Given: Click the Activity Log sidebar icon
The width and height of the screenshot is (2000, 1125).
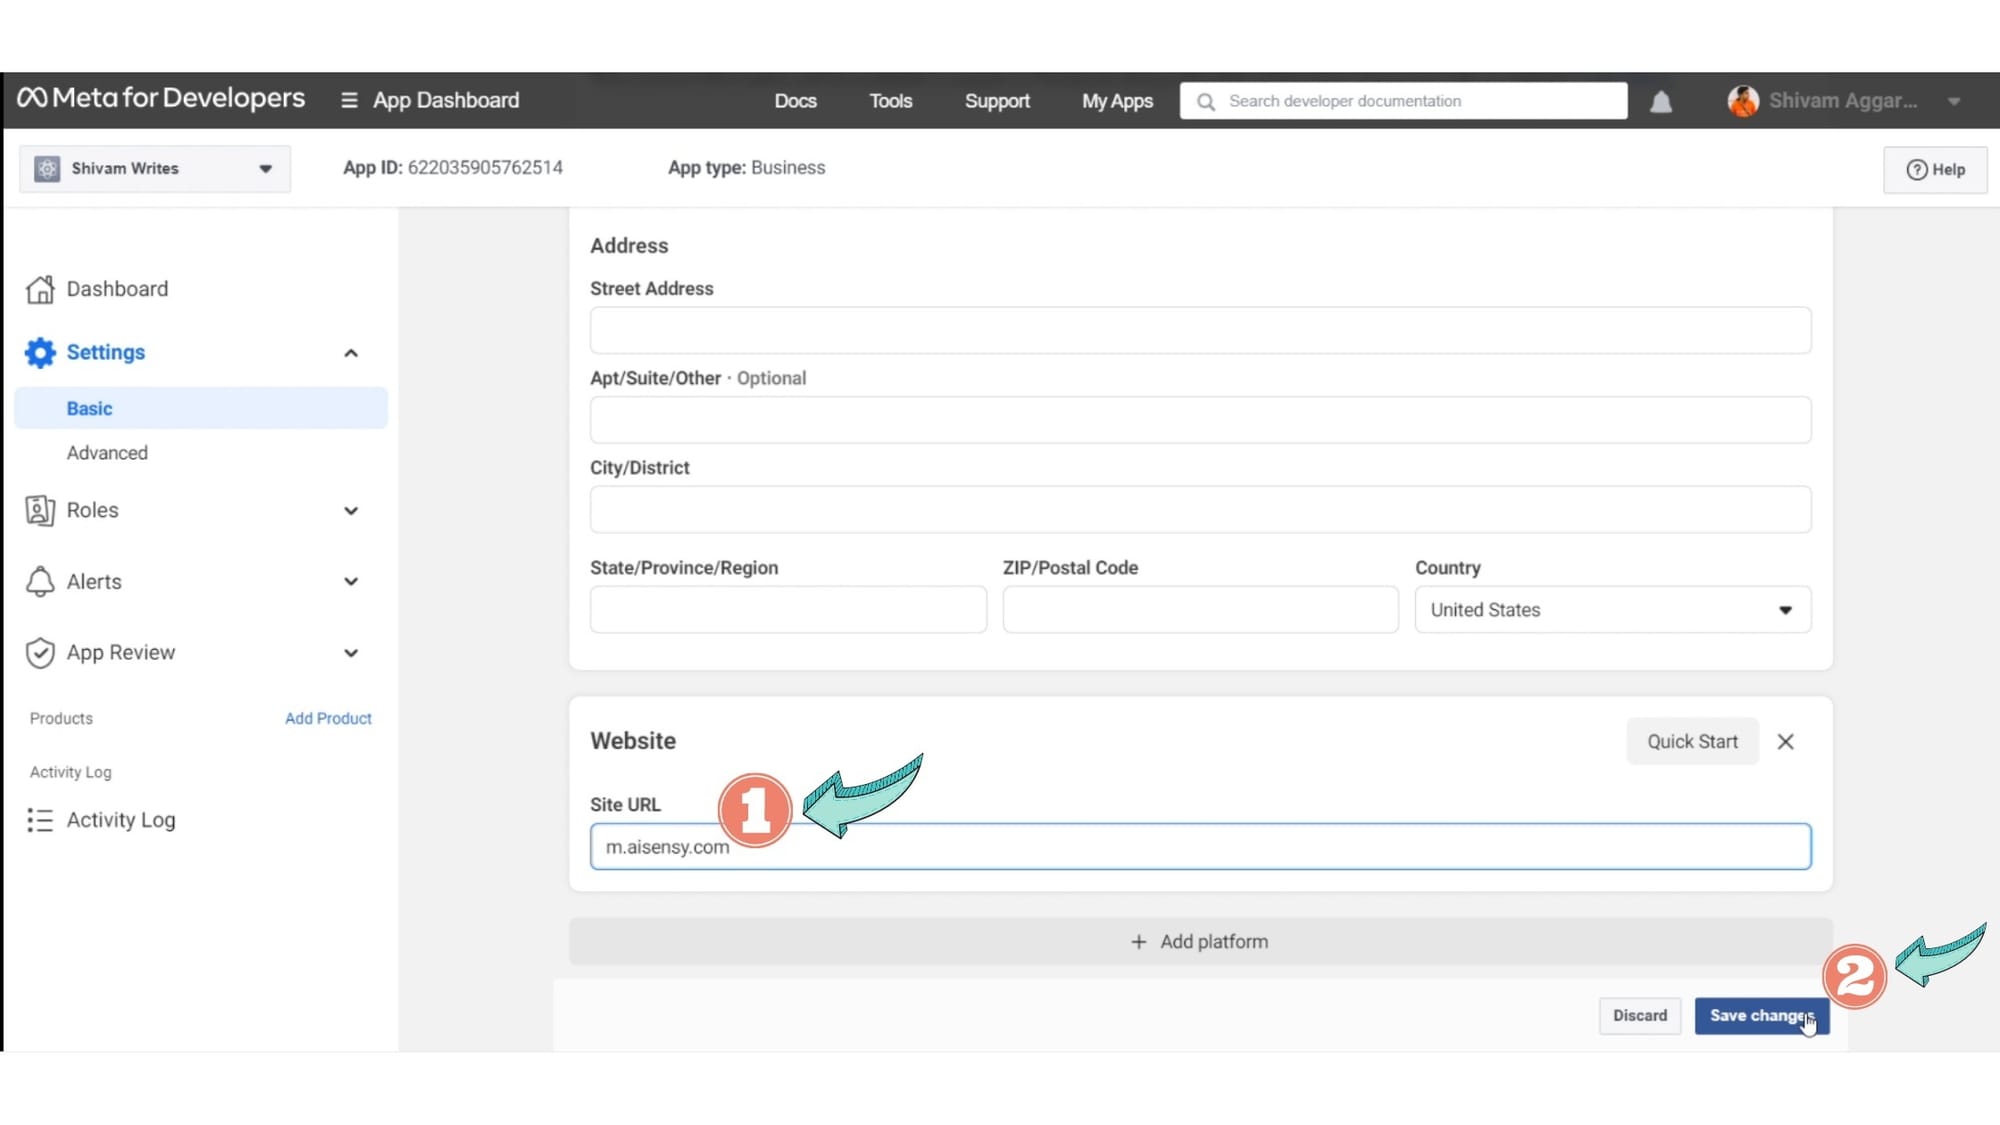Looking at the screenshot, I should pos(40,820).
